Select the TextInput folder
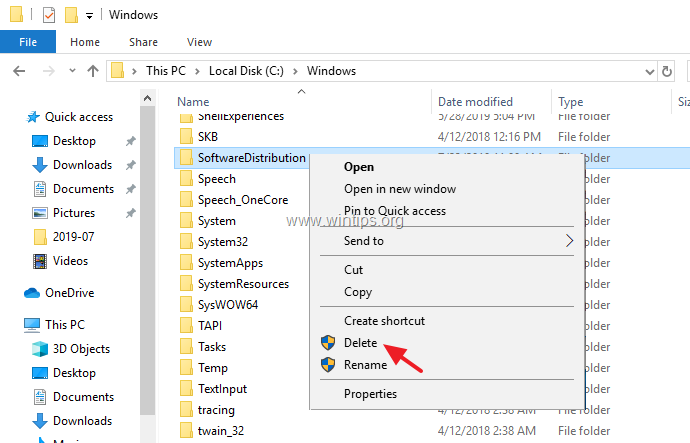The image size is (690, 443). click(x=222, y=389)
